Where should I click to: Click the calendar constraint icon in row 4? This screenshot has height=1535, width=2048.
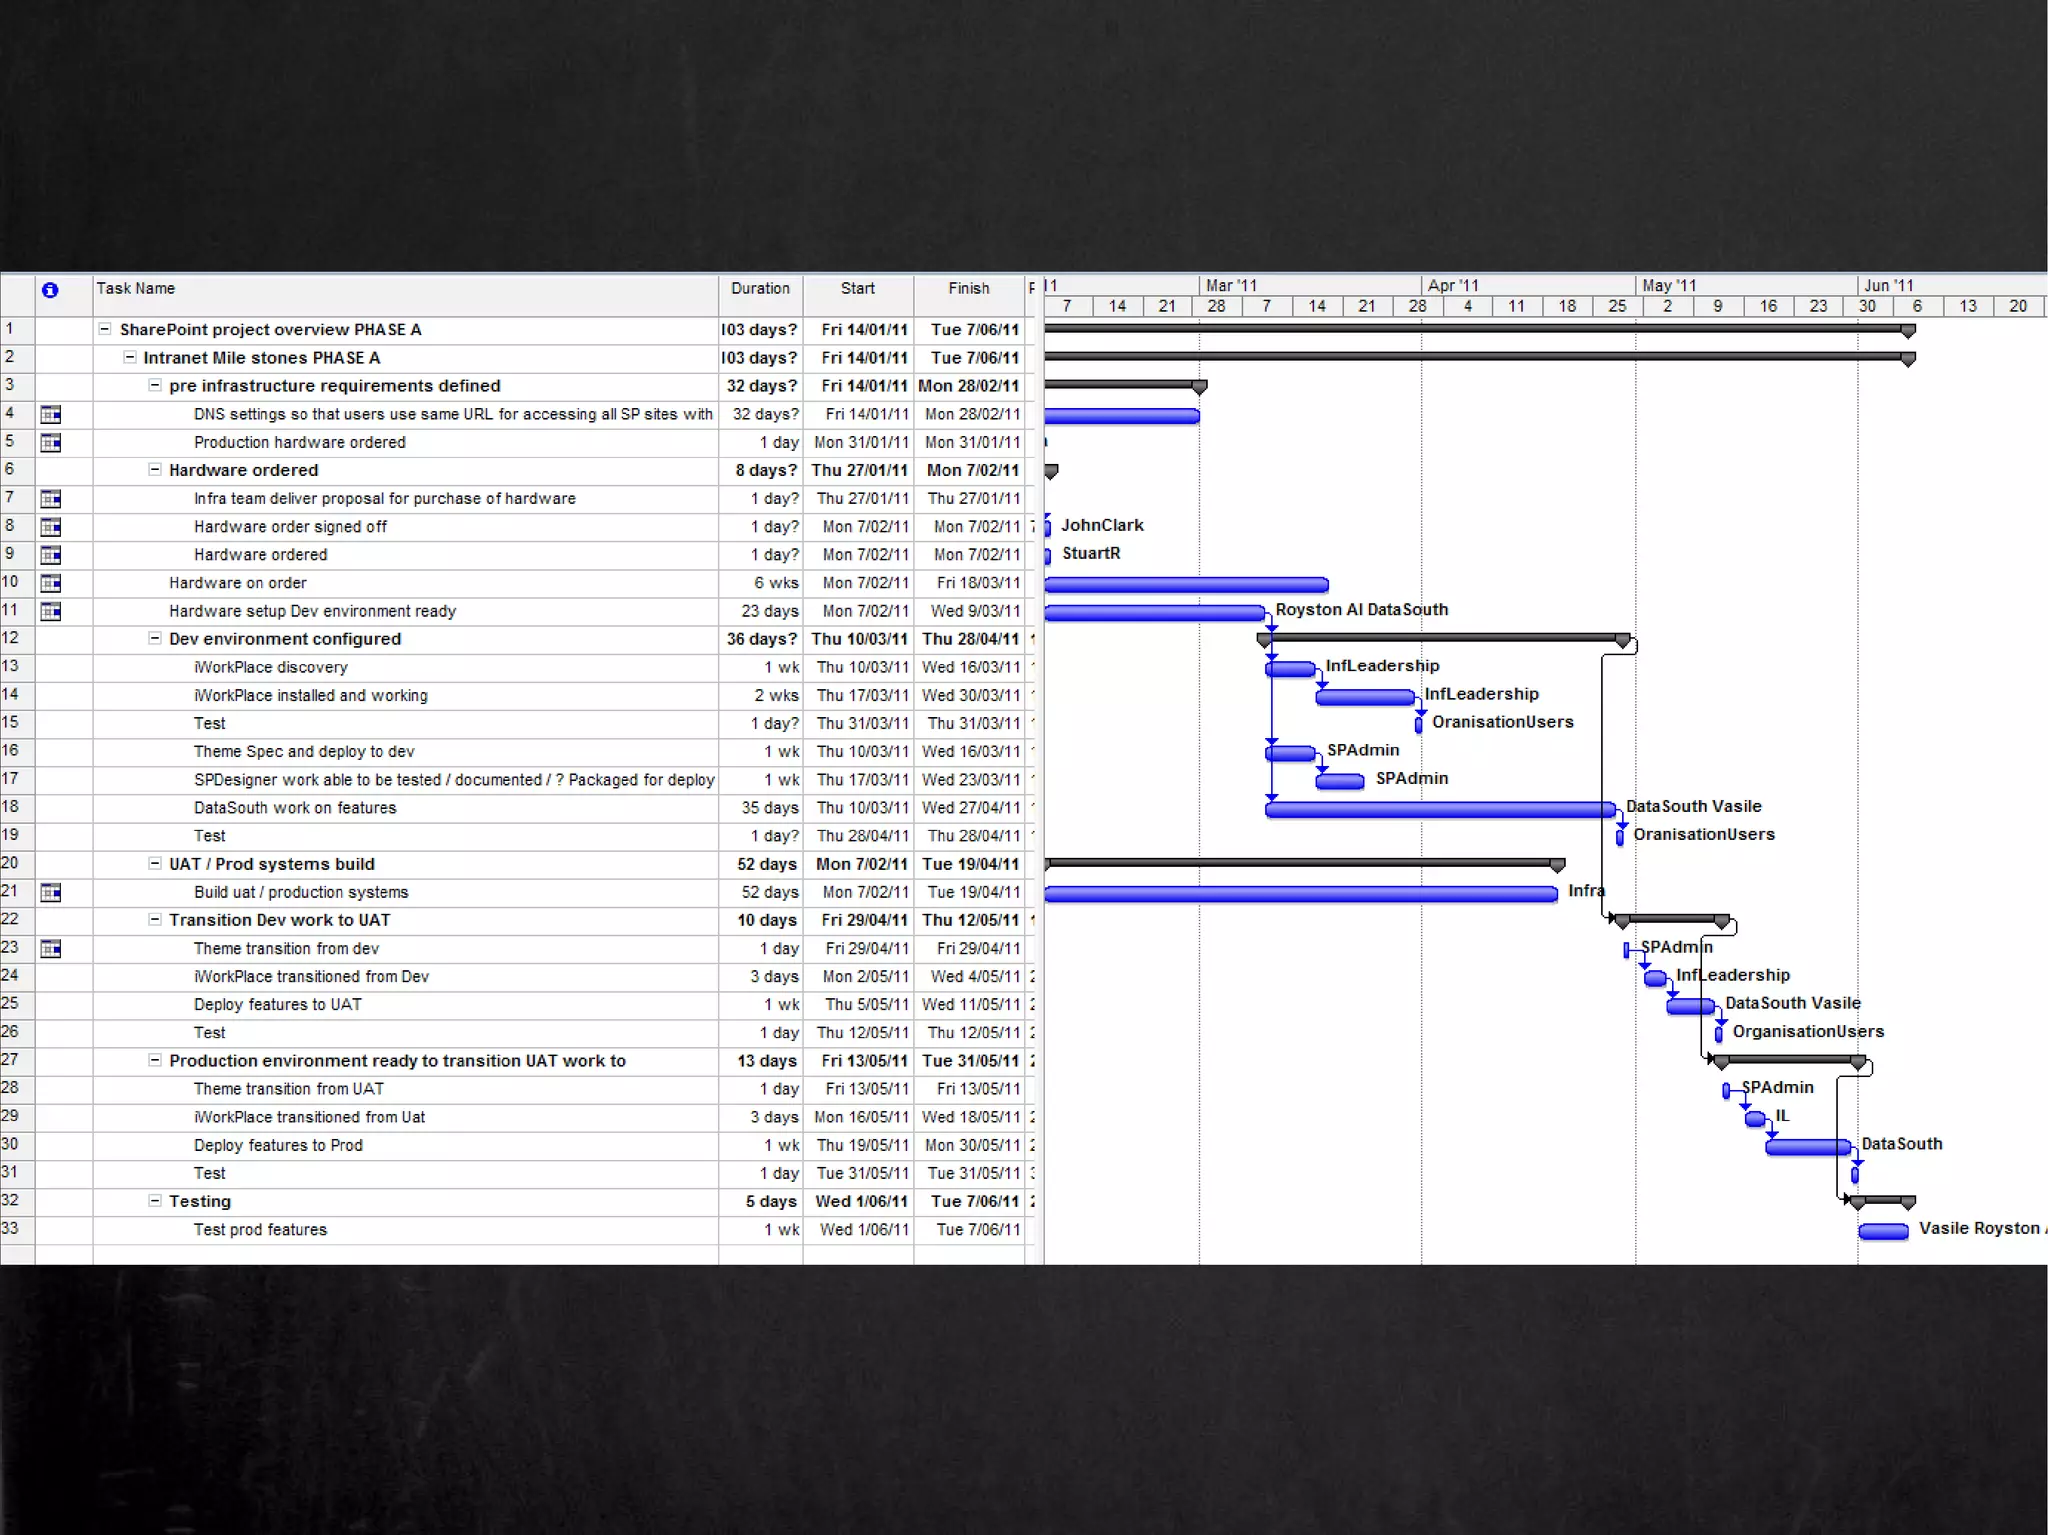click(x=51, y=414)
